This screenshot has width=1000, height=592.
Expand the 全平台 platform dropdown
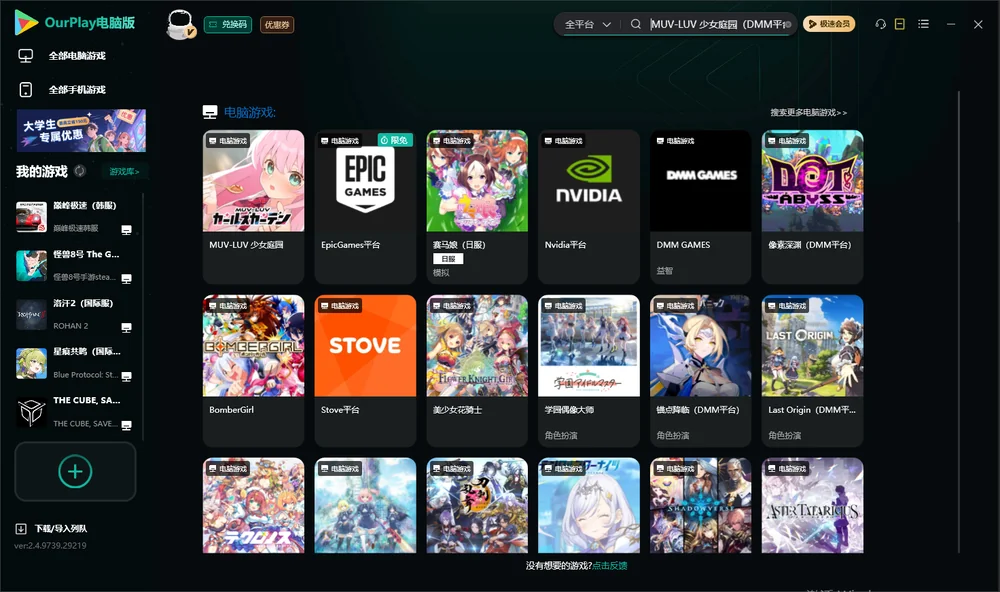pos(587,24)
